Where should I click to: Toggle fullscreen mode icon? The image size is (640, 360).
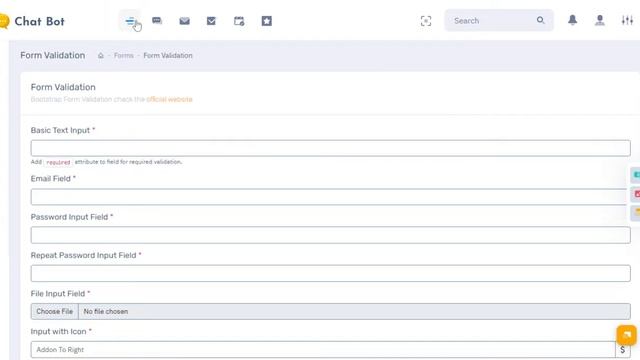click(426, 21)
